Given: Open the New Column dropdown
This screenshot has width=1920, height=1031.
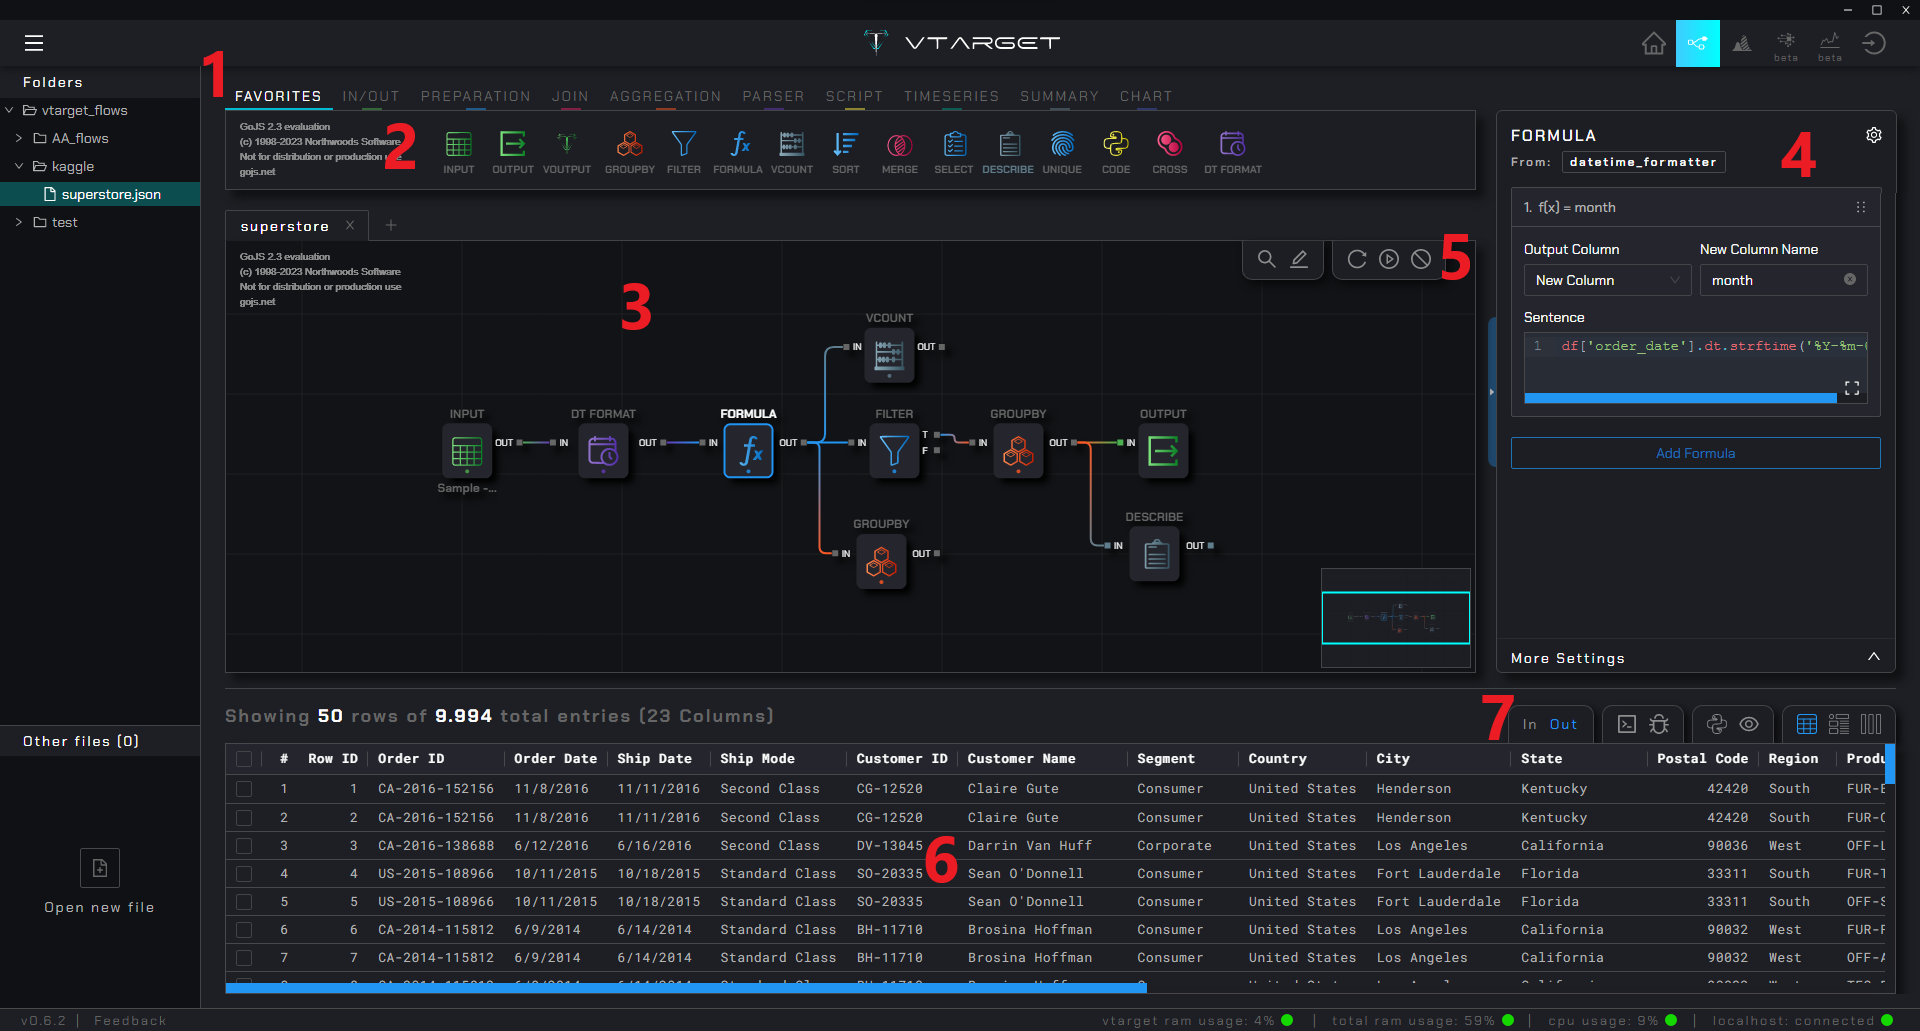Looking at the screenshot, I should (x=1606, y=280).
